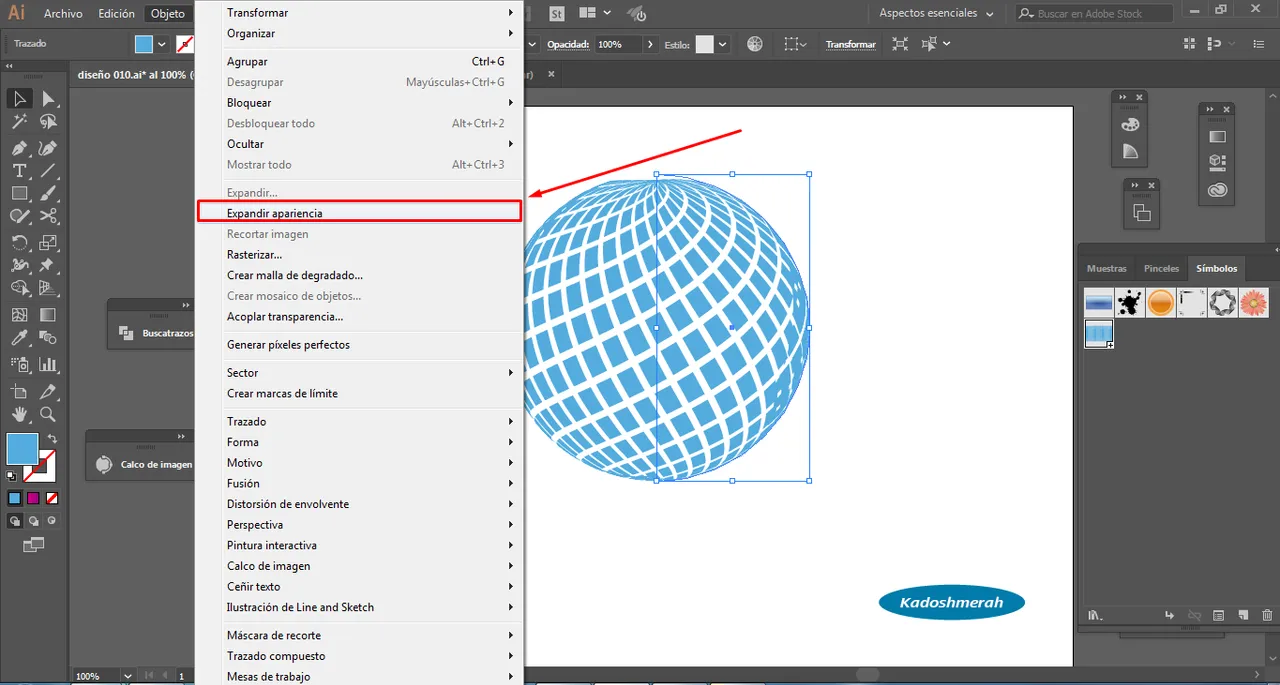The image size is (1280, 685).
Task: Select the Zoom magnifier tool
Action: coord(48,414)
